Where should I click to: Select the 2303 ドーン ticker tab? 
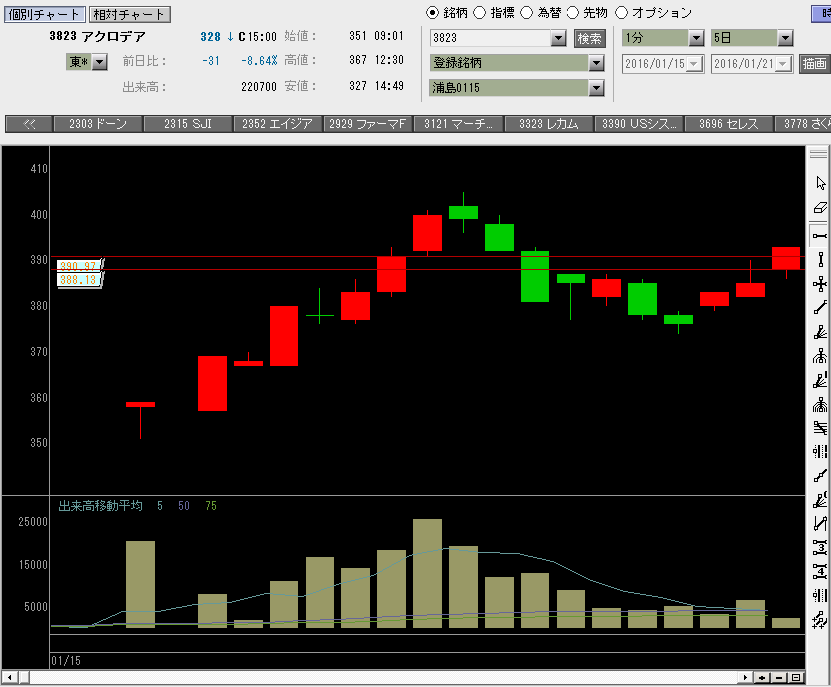(98, 124)
